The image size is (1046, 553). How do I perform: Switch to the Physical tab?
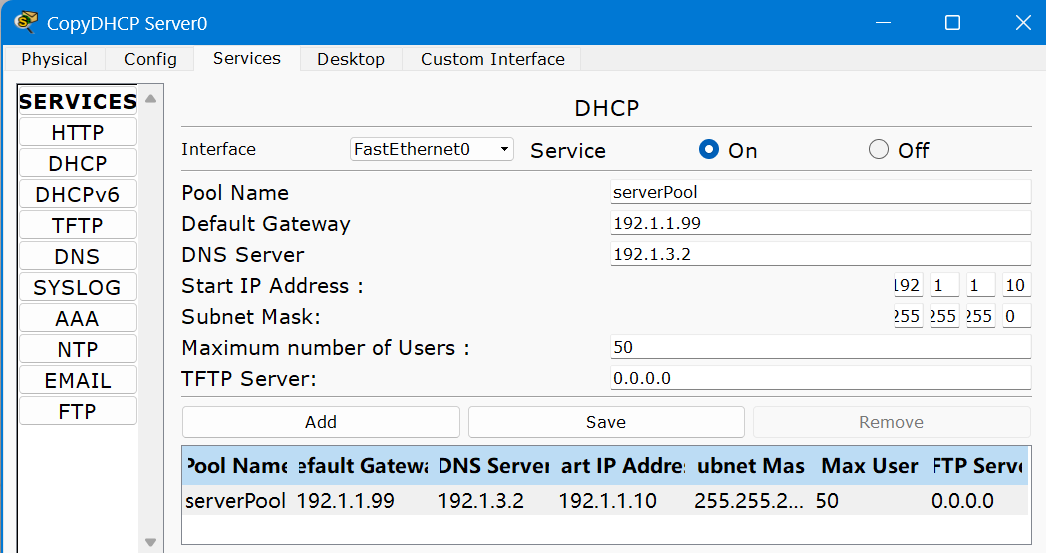pyautogui.click(x=54, y=59)
